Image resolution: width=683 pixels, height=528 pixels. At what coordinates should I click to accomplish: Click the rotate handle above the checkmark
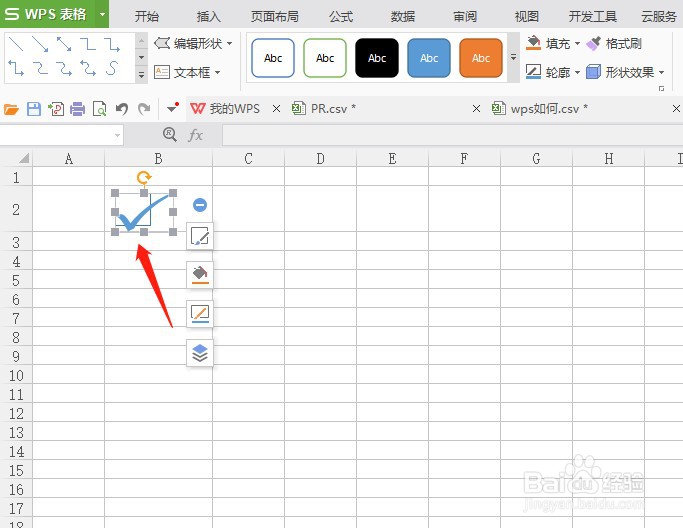[144, 177]
